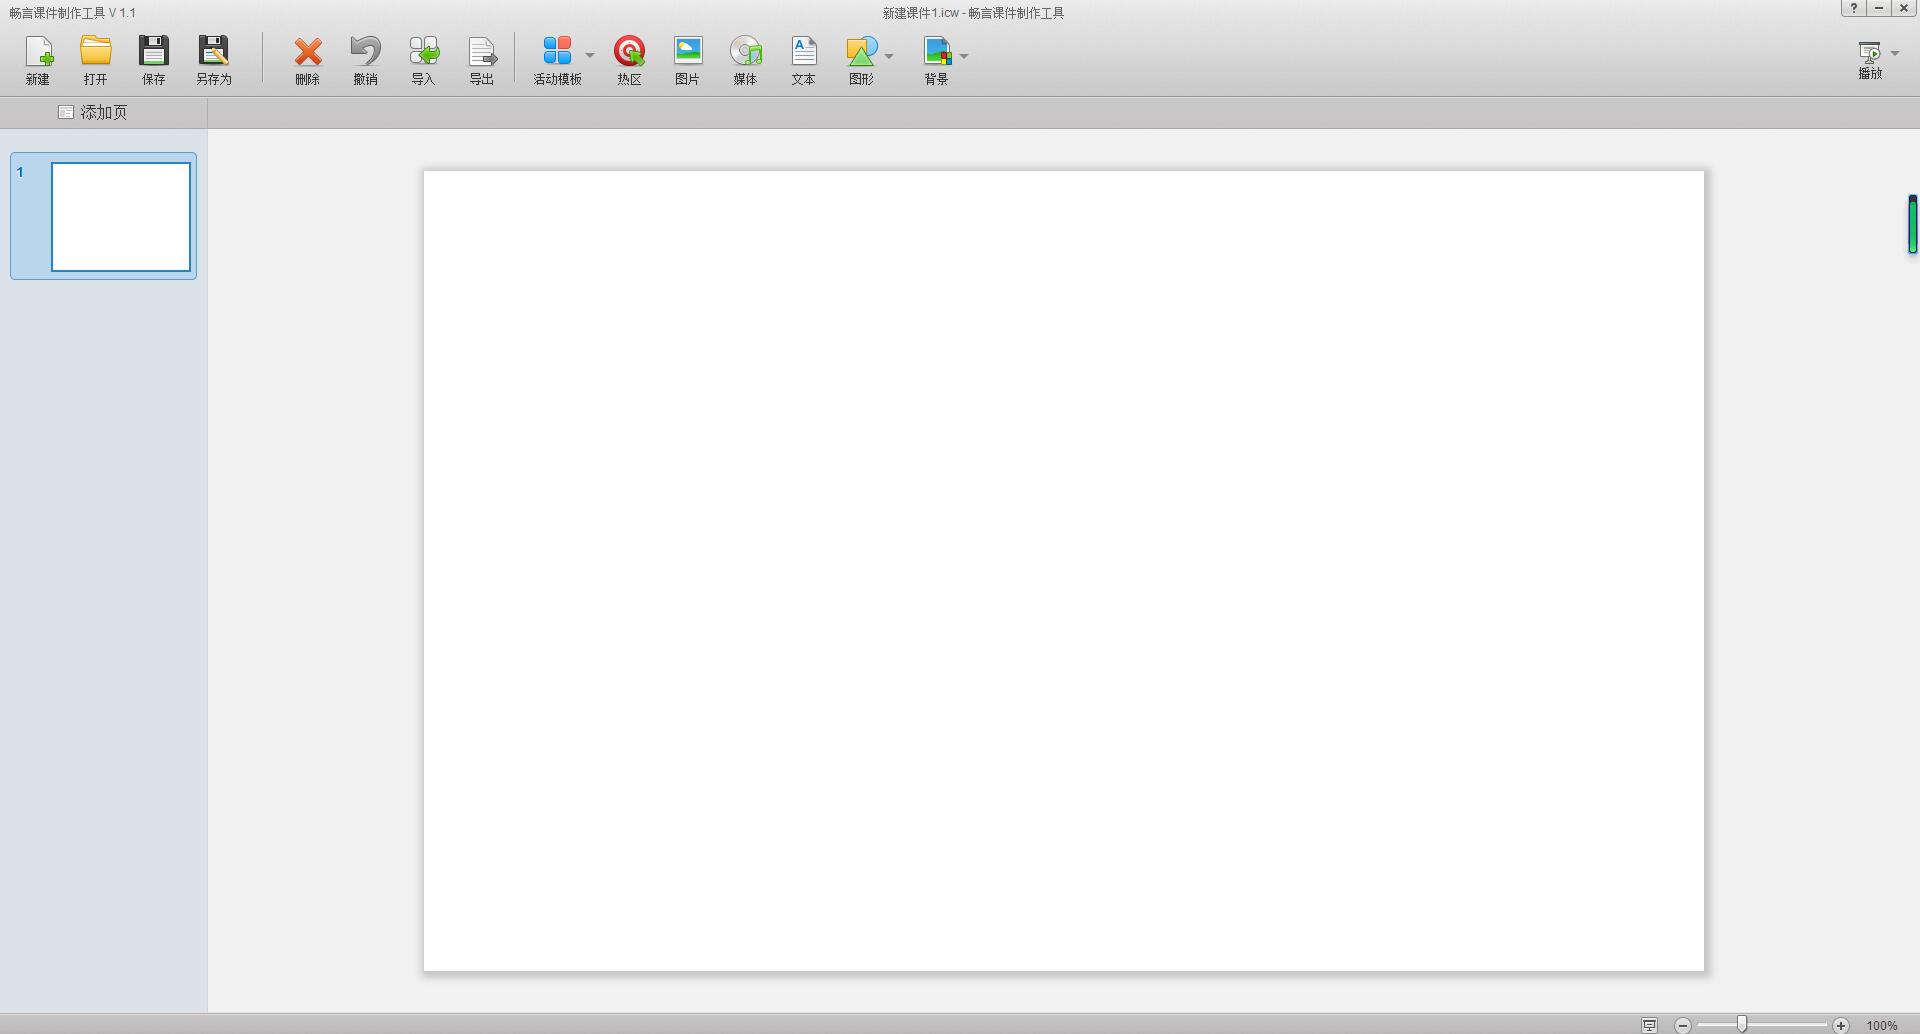Viewport: 1920px width, 1034px height.
Task: Open the help question mark
Action: point(1855,8)
